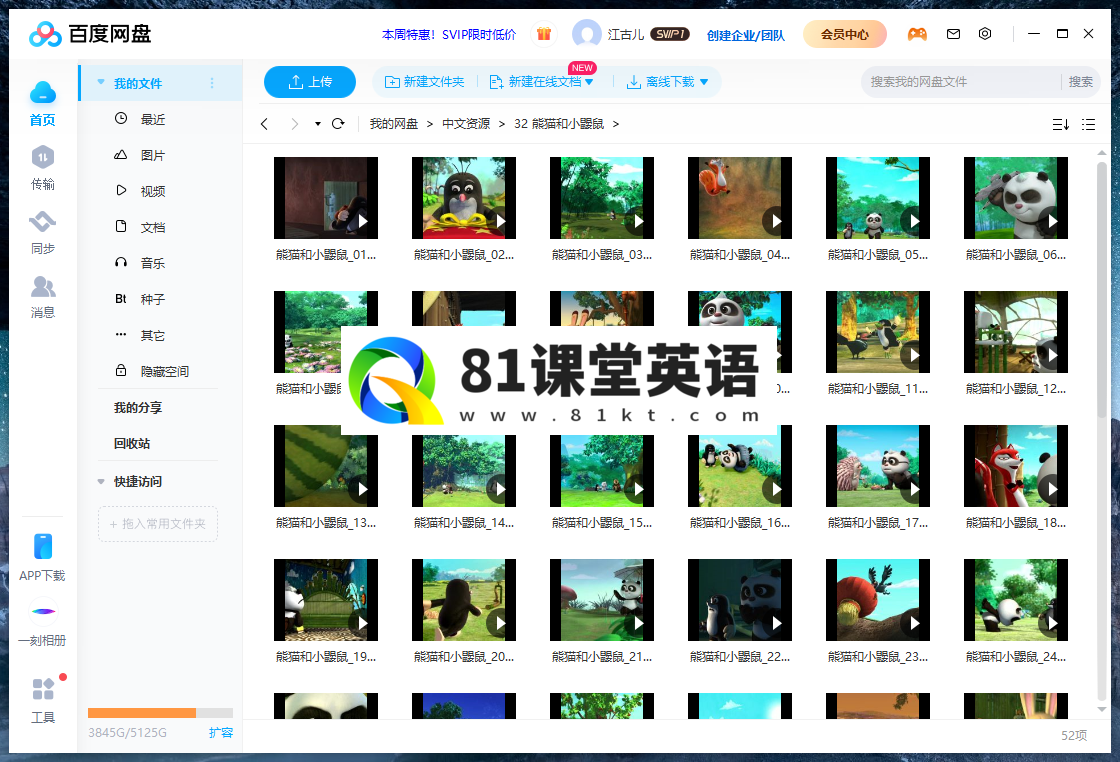Viewport: 1120px width, 762px height.
Task: Select video 熊猫和小鼹鼠_23 thumbnail
Action: (878, 600)
